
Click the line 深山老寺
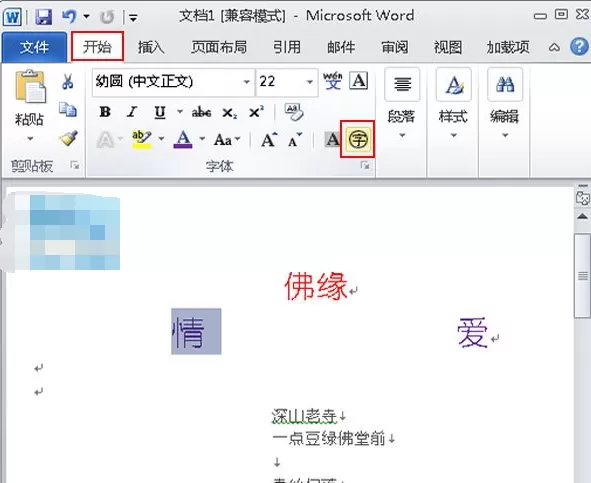(304, 416)
